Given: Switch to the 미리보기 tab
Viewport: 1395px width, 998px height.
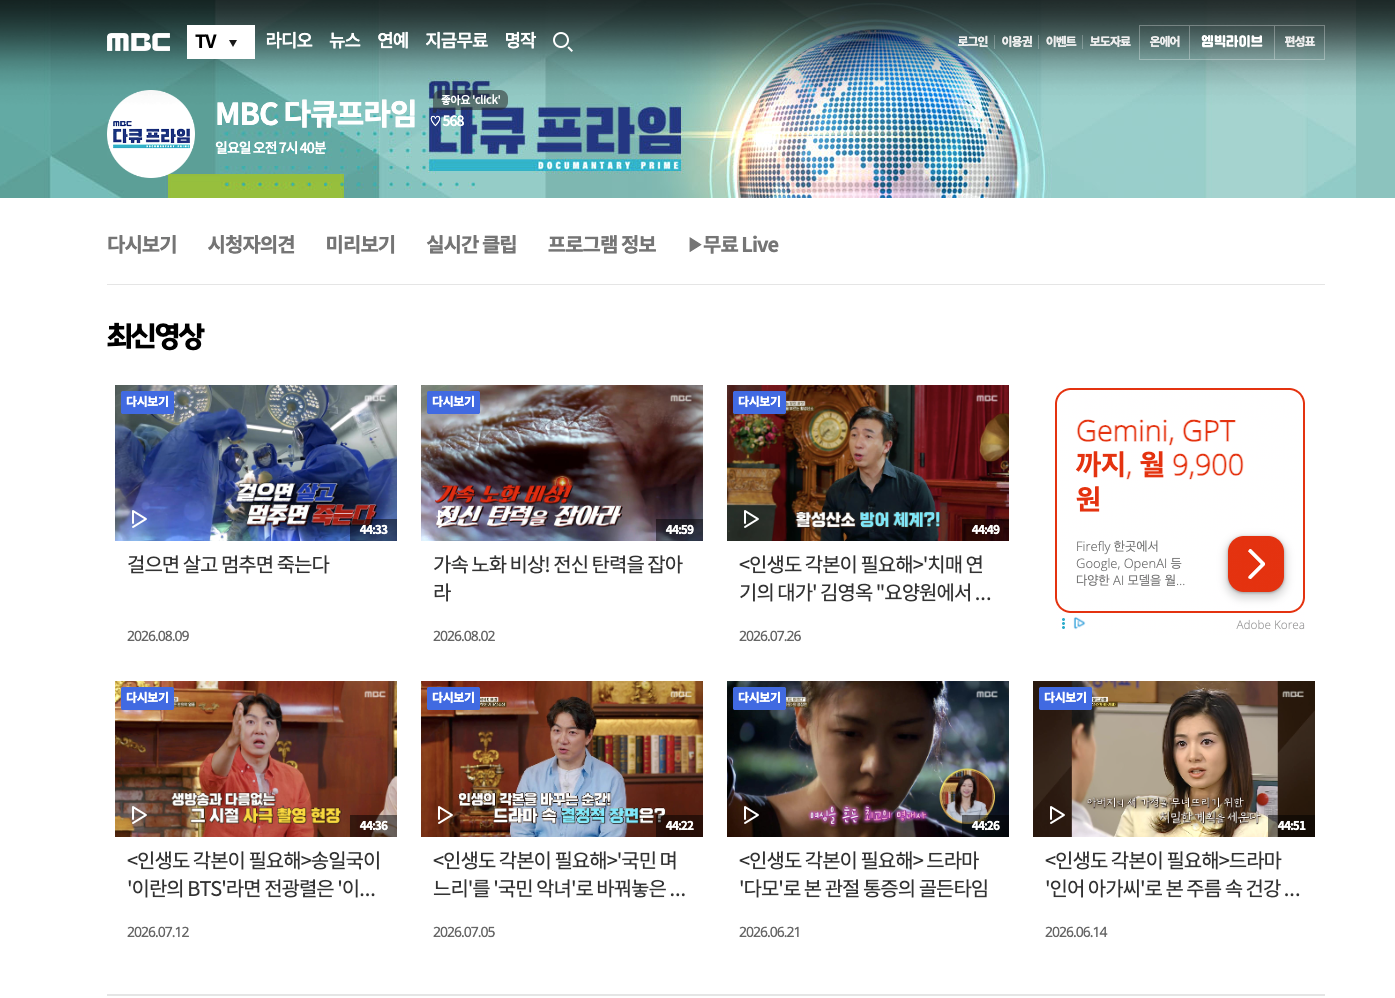Looking at the screenshot, I should (x=361, y=245).
